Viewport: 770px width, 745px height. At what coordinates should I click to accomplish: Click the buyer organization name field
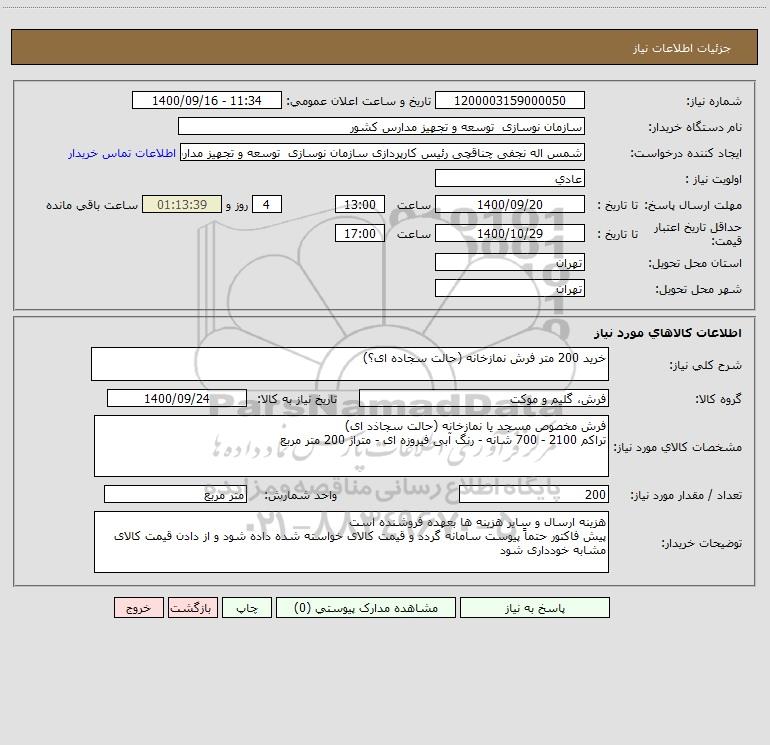point(381,126)
